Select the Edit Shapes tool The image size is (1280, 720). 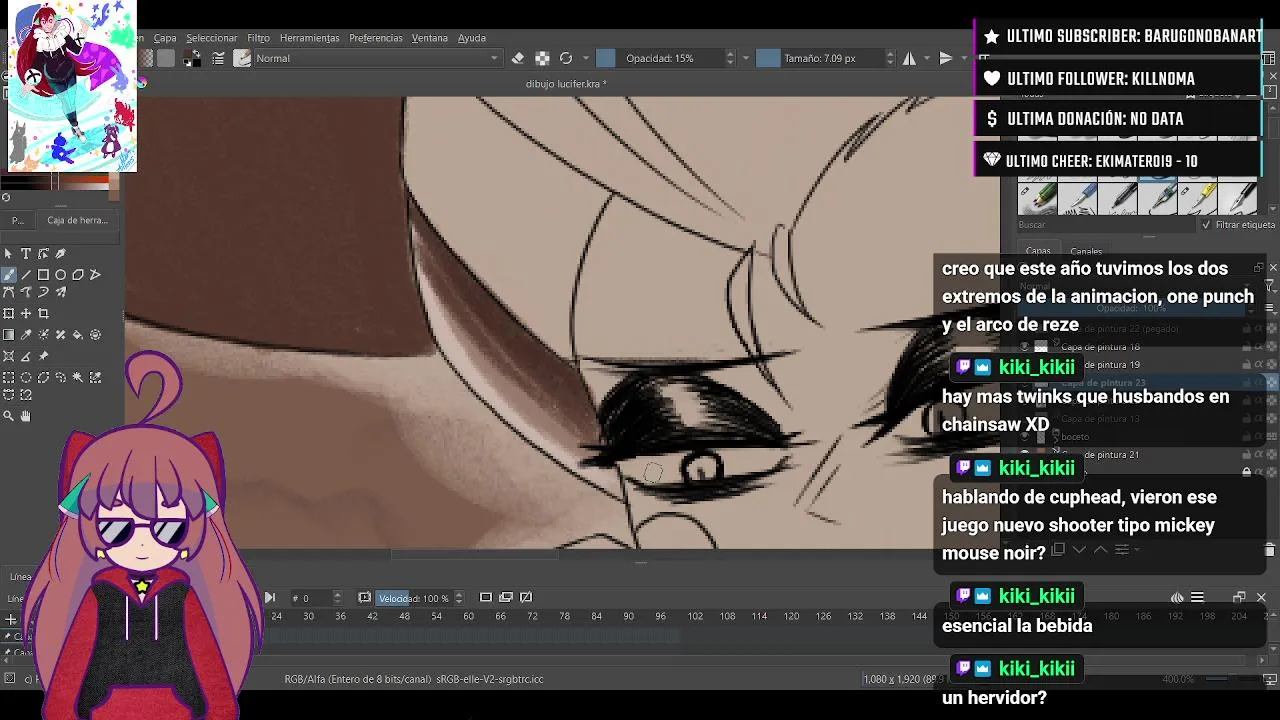[x=43, y=254]
